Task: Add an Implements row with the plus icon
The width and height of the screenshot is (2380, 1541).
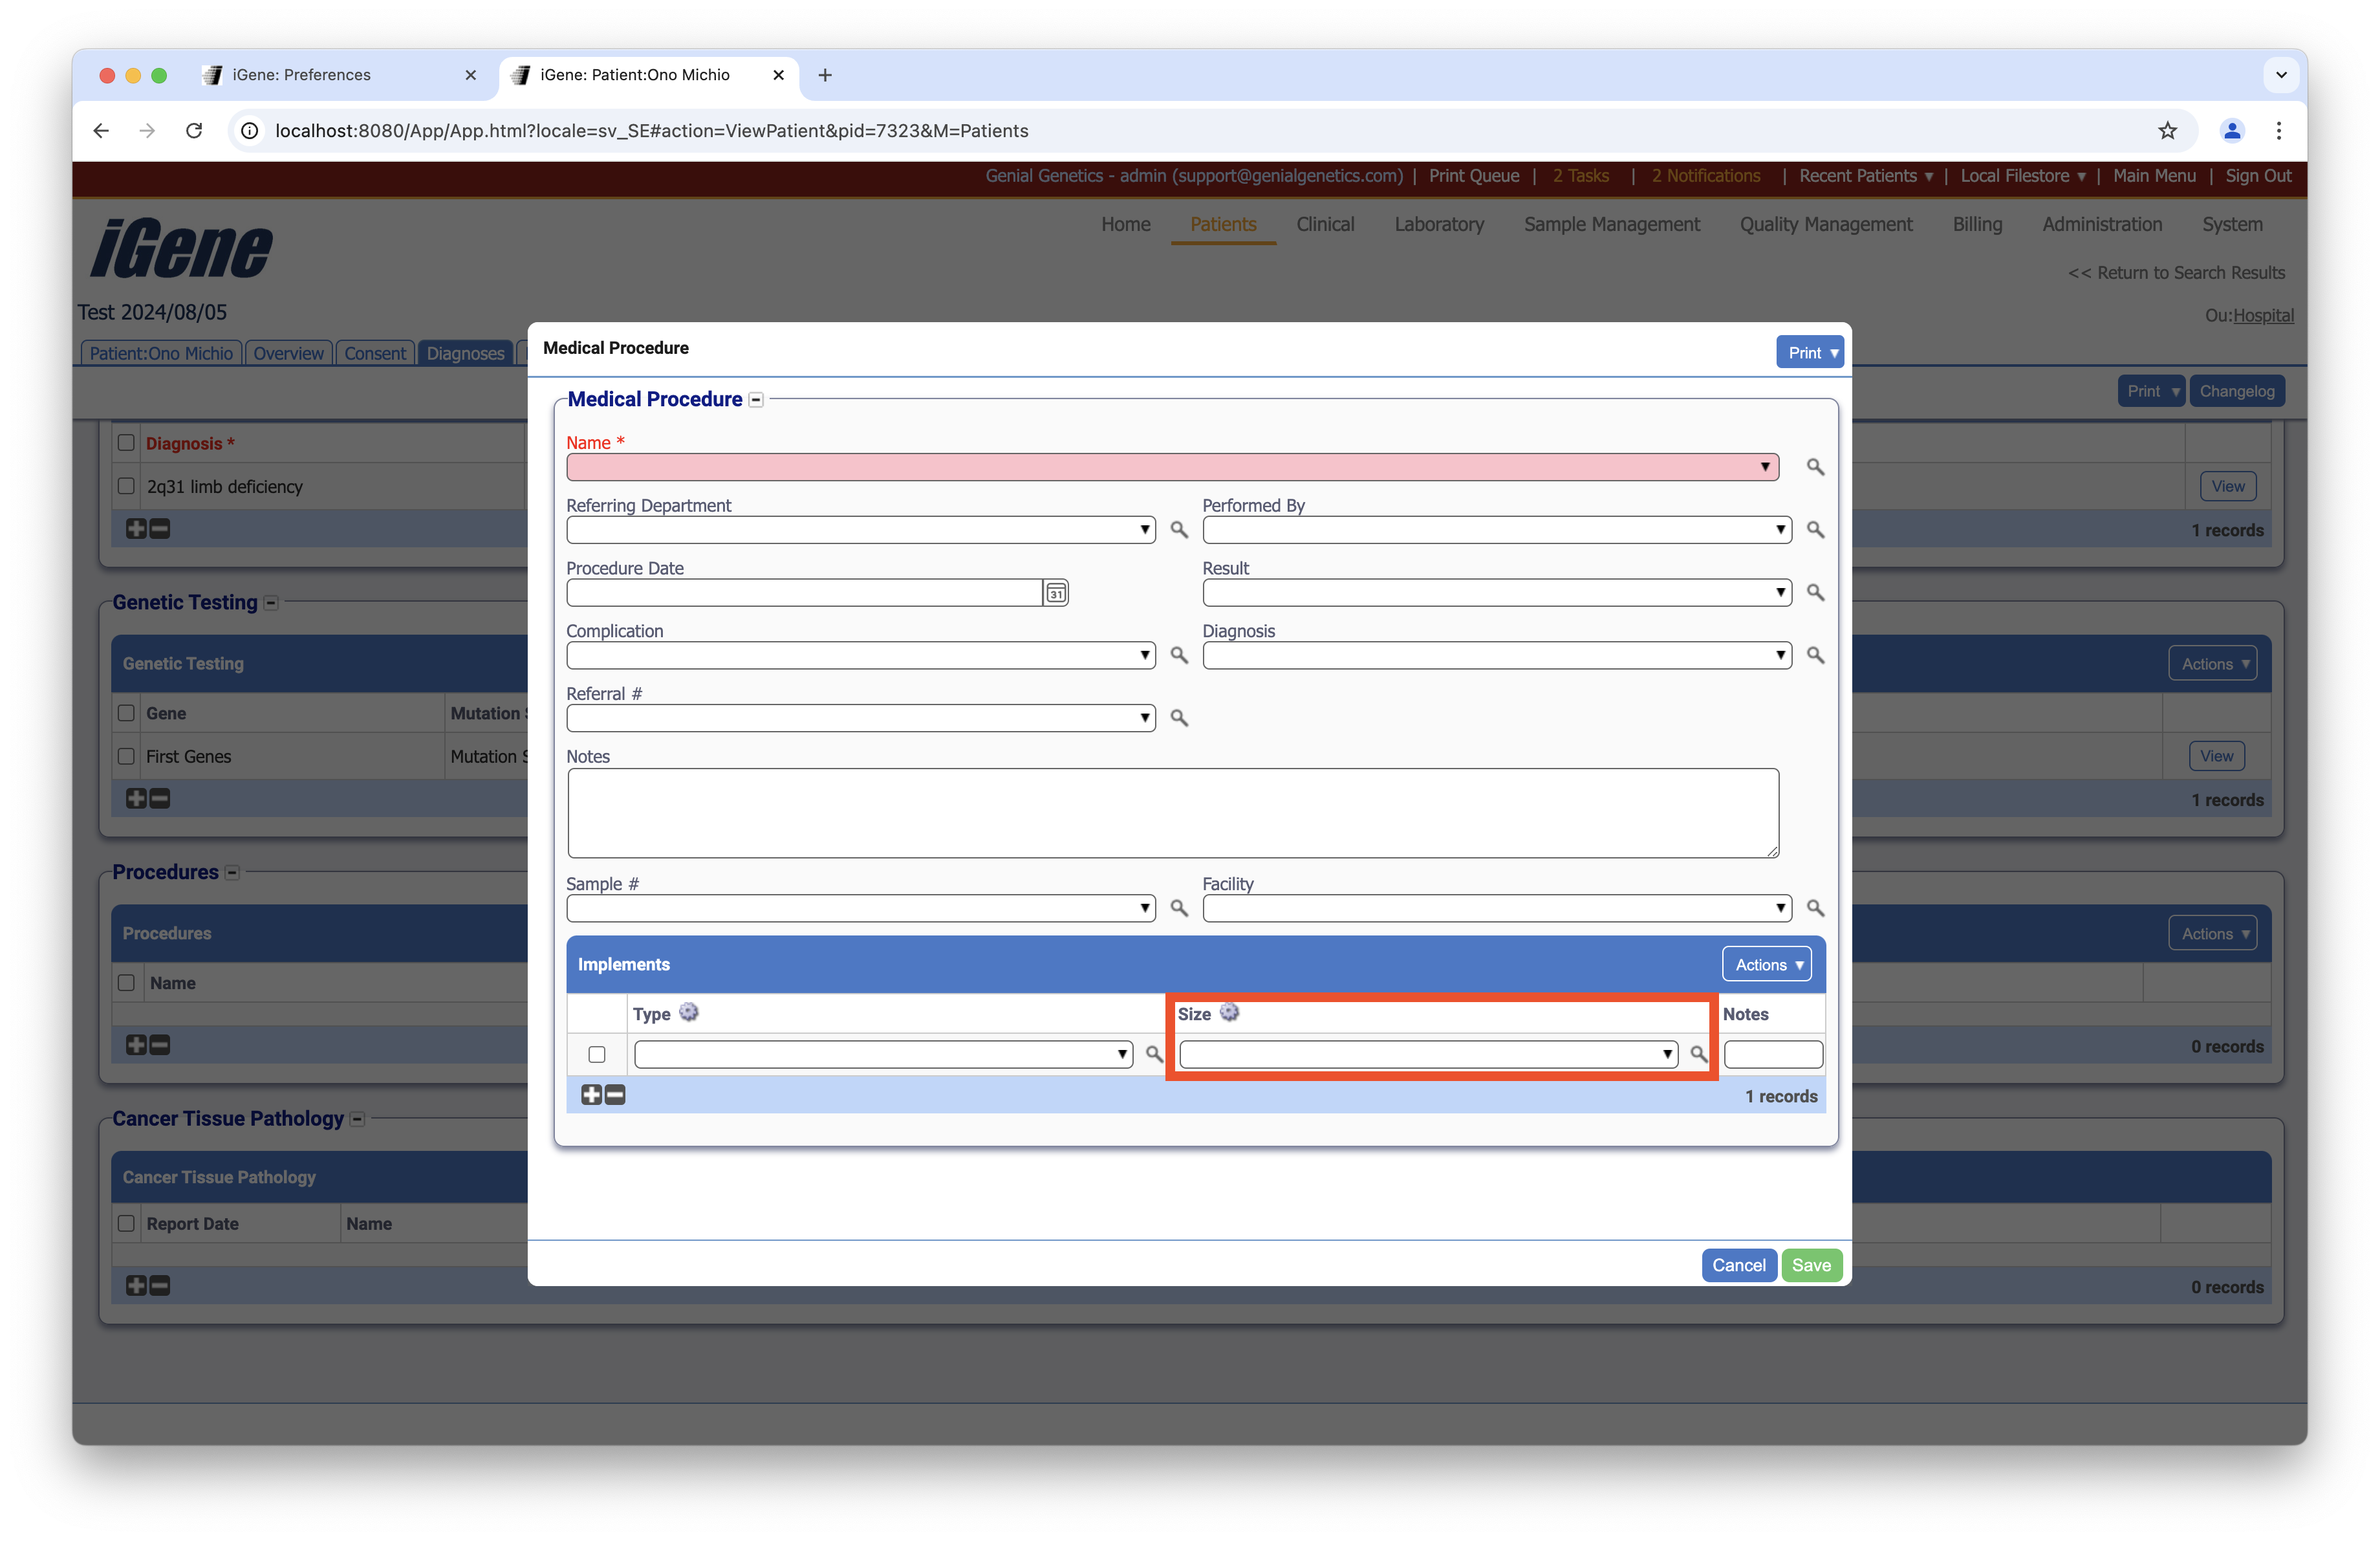Action: (x=591, y=1095)
